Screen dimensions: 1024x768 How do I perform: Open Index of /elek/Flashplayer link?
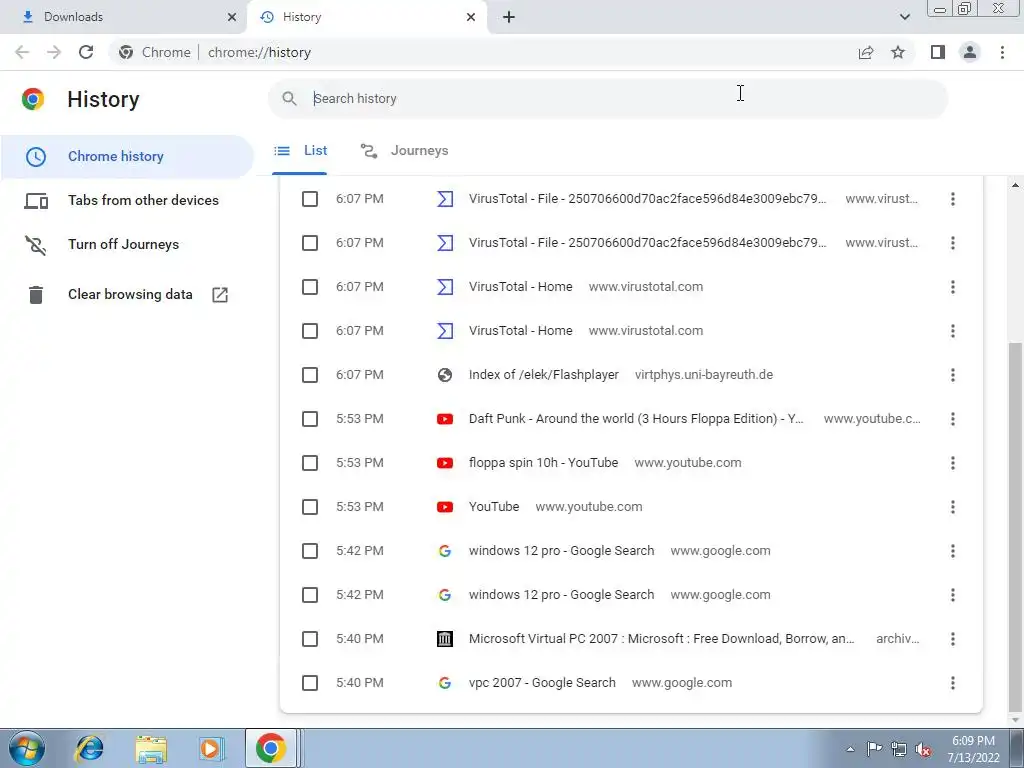543,375
